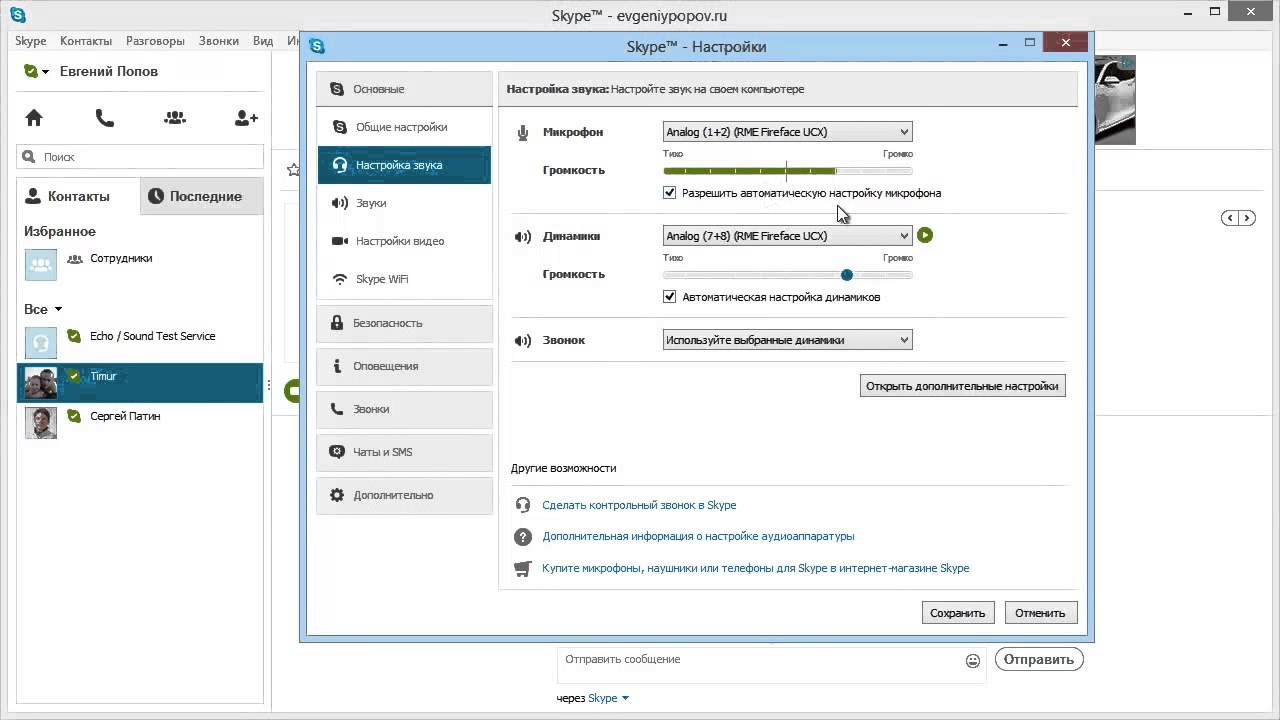Screen dimensions: 1280x720
Task: Expand the Звонки settings section
Action: 404,409
